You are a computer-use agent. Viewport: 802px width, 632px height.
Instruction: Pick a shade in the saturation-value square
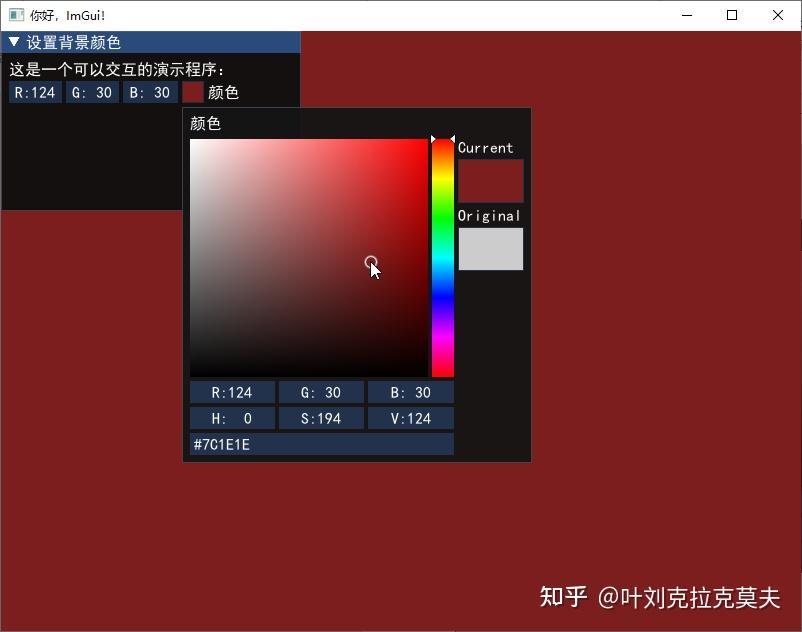tap(308, 255)
